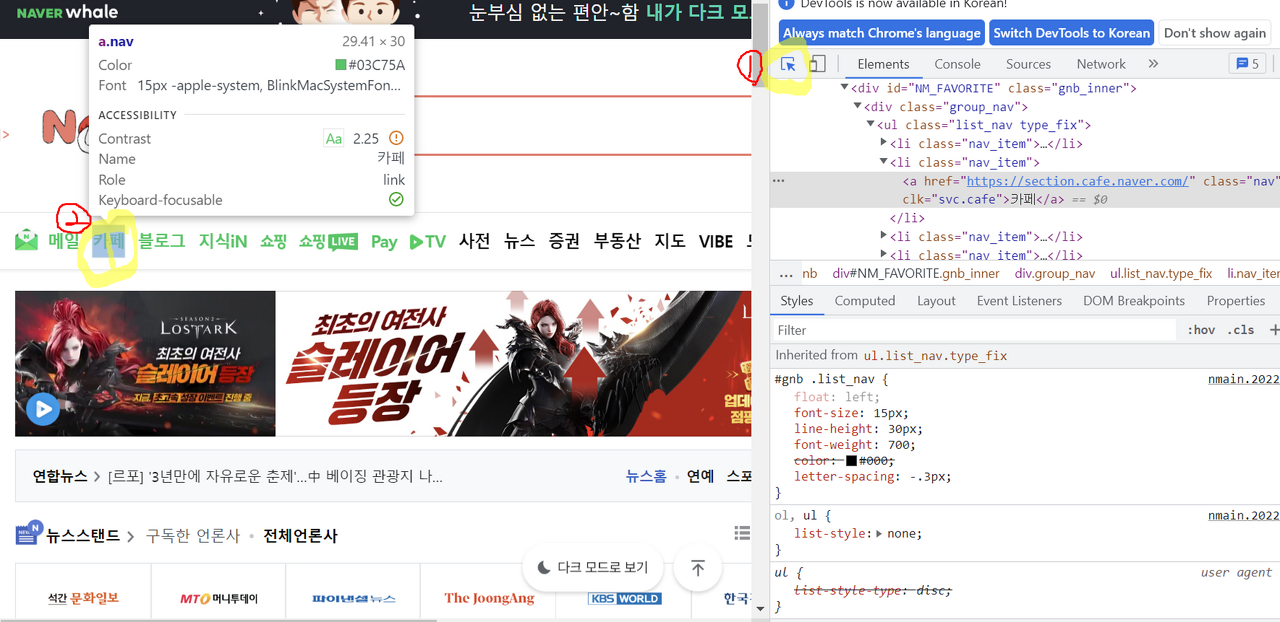Viewport: 1280px width, 622px height.
Task: Select ul.list_nav.type_fix in the breadcrumb
Action: (1161, 273)
